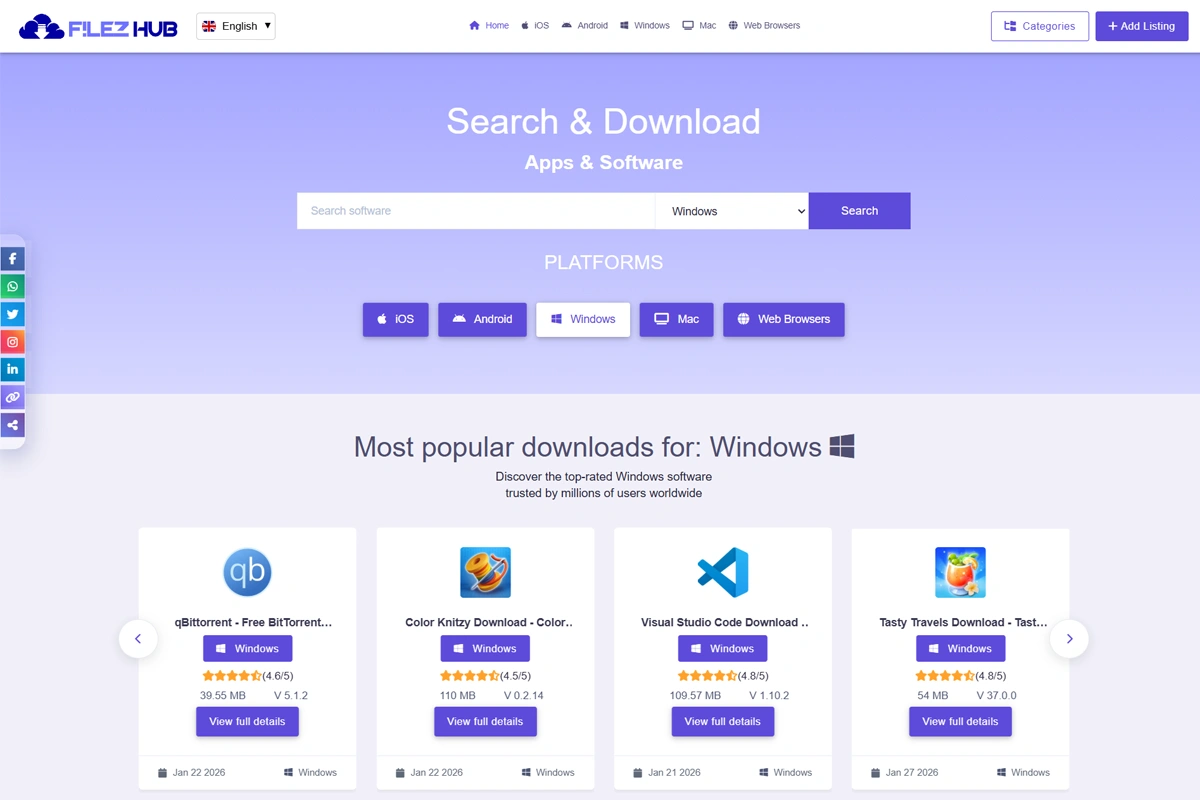Select the Mac platform button

[677, 320]
